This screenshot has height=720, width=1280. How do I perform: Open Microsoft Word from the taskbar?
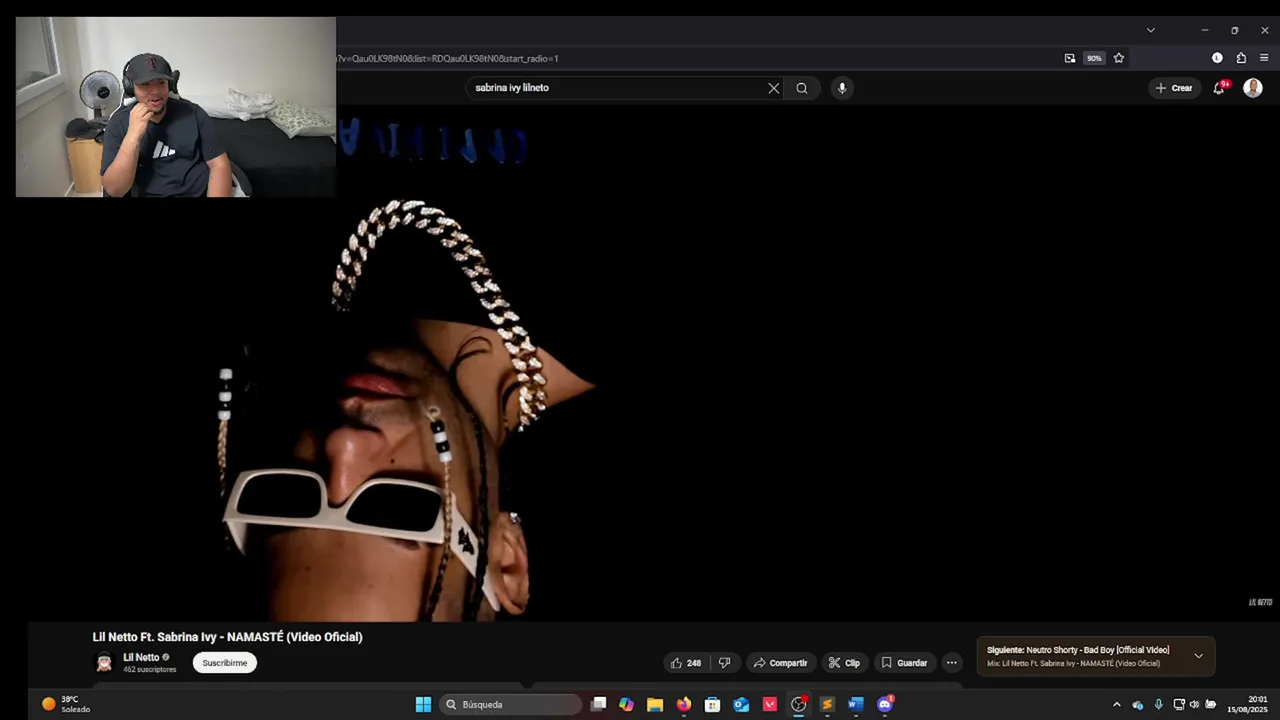[x=855, y=705]
